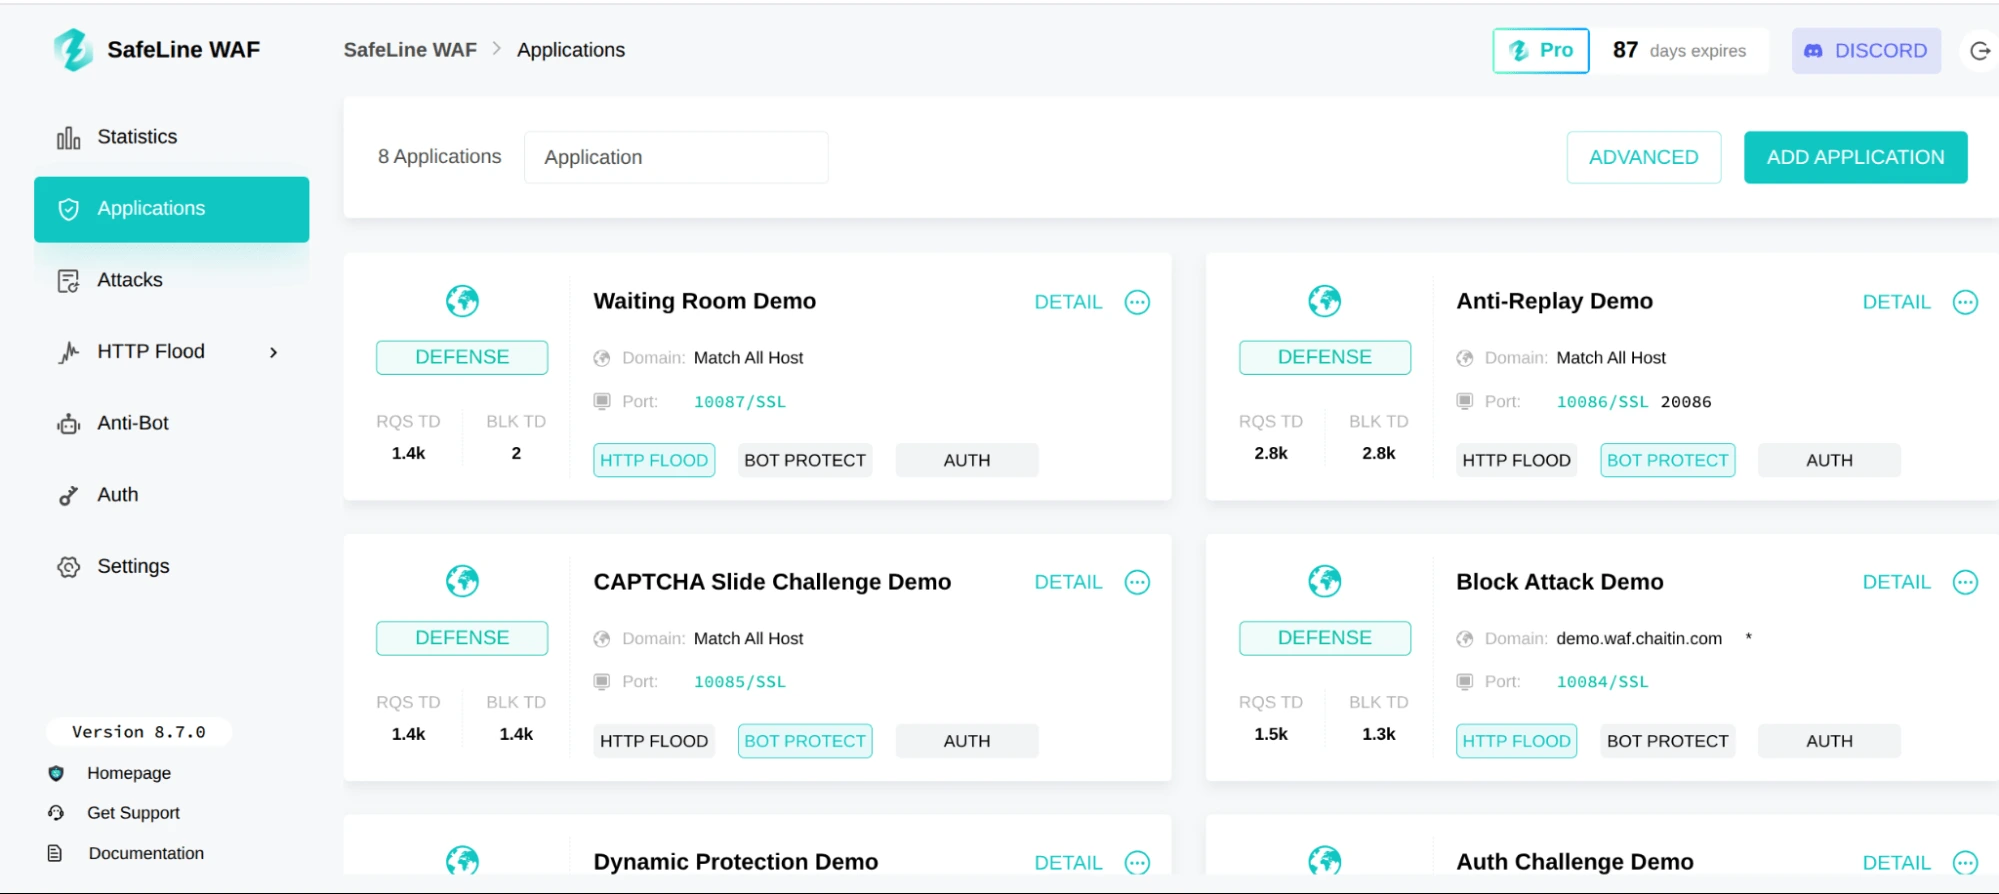Go to the Attacks page
This screenshot has height=894, width=1999.
coord(171,280)
